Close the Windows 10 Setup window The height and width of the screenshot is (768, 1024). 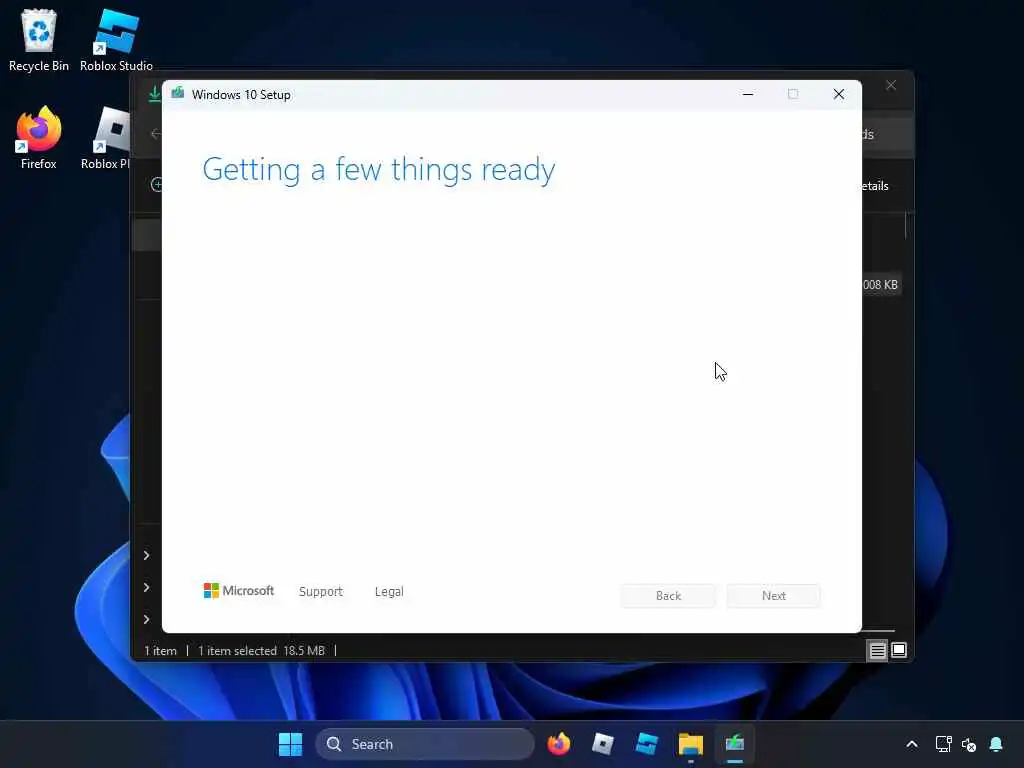tap(839, 94)
